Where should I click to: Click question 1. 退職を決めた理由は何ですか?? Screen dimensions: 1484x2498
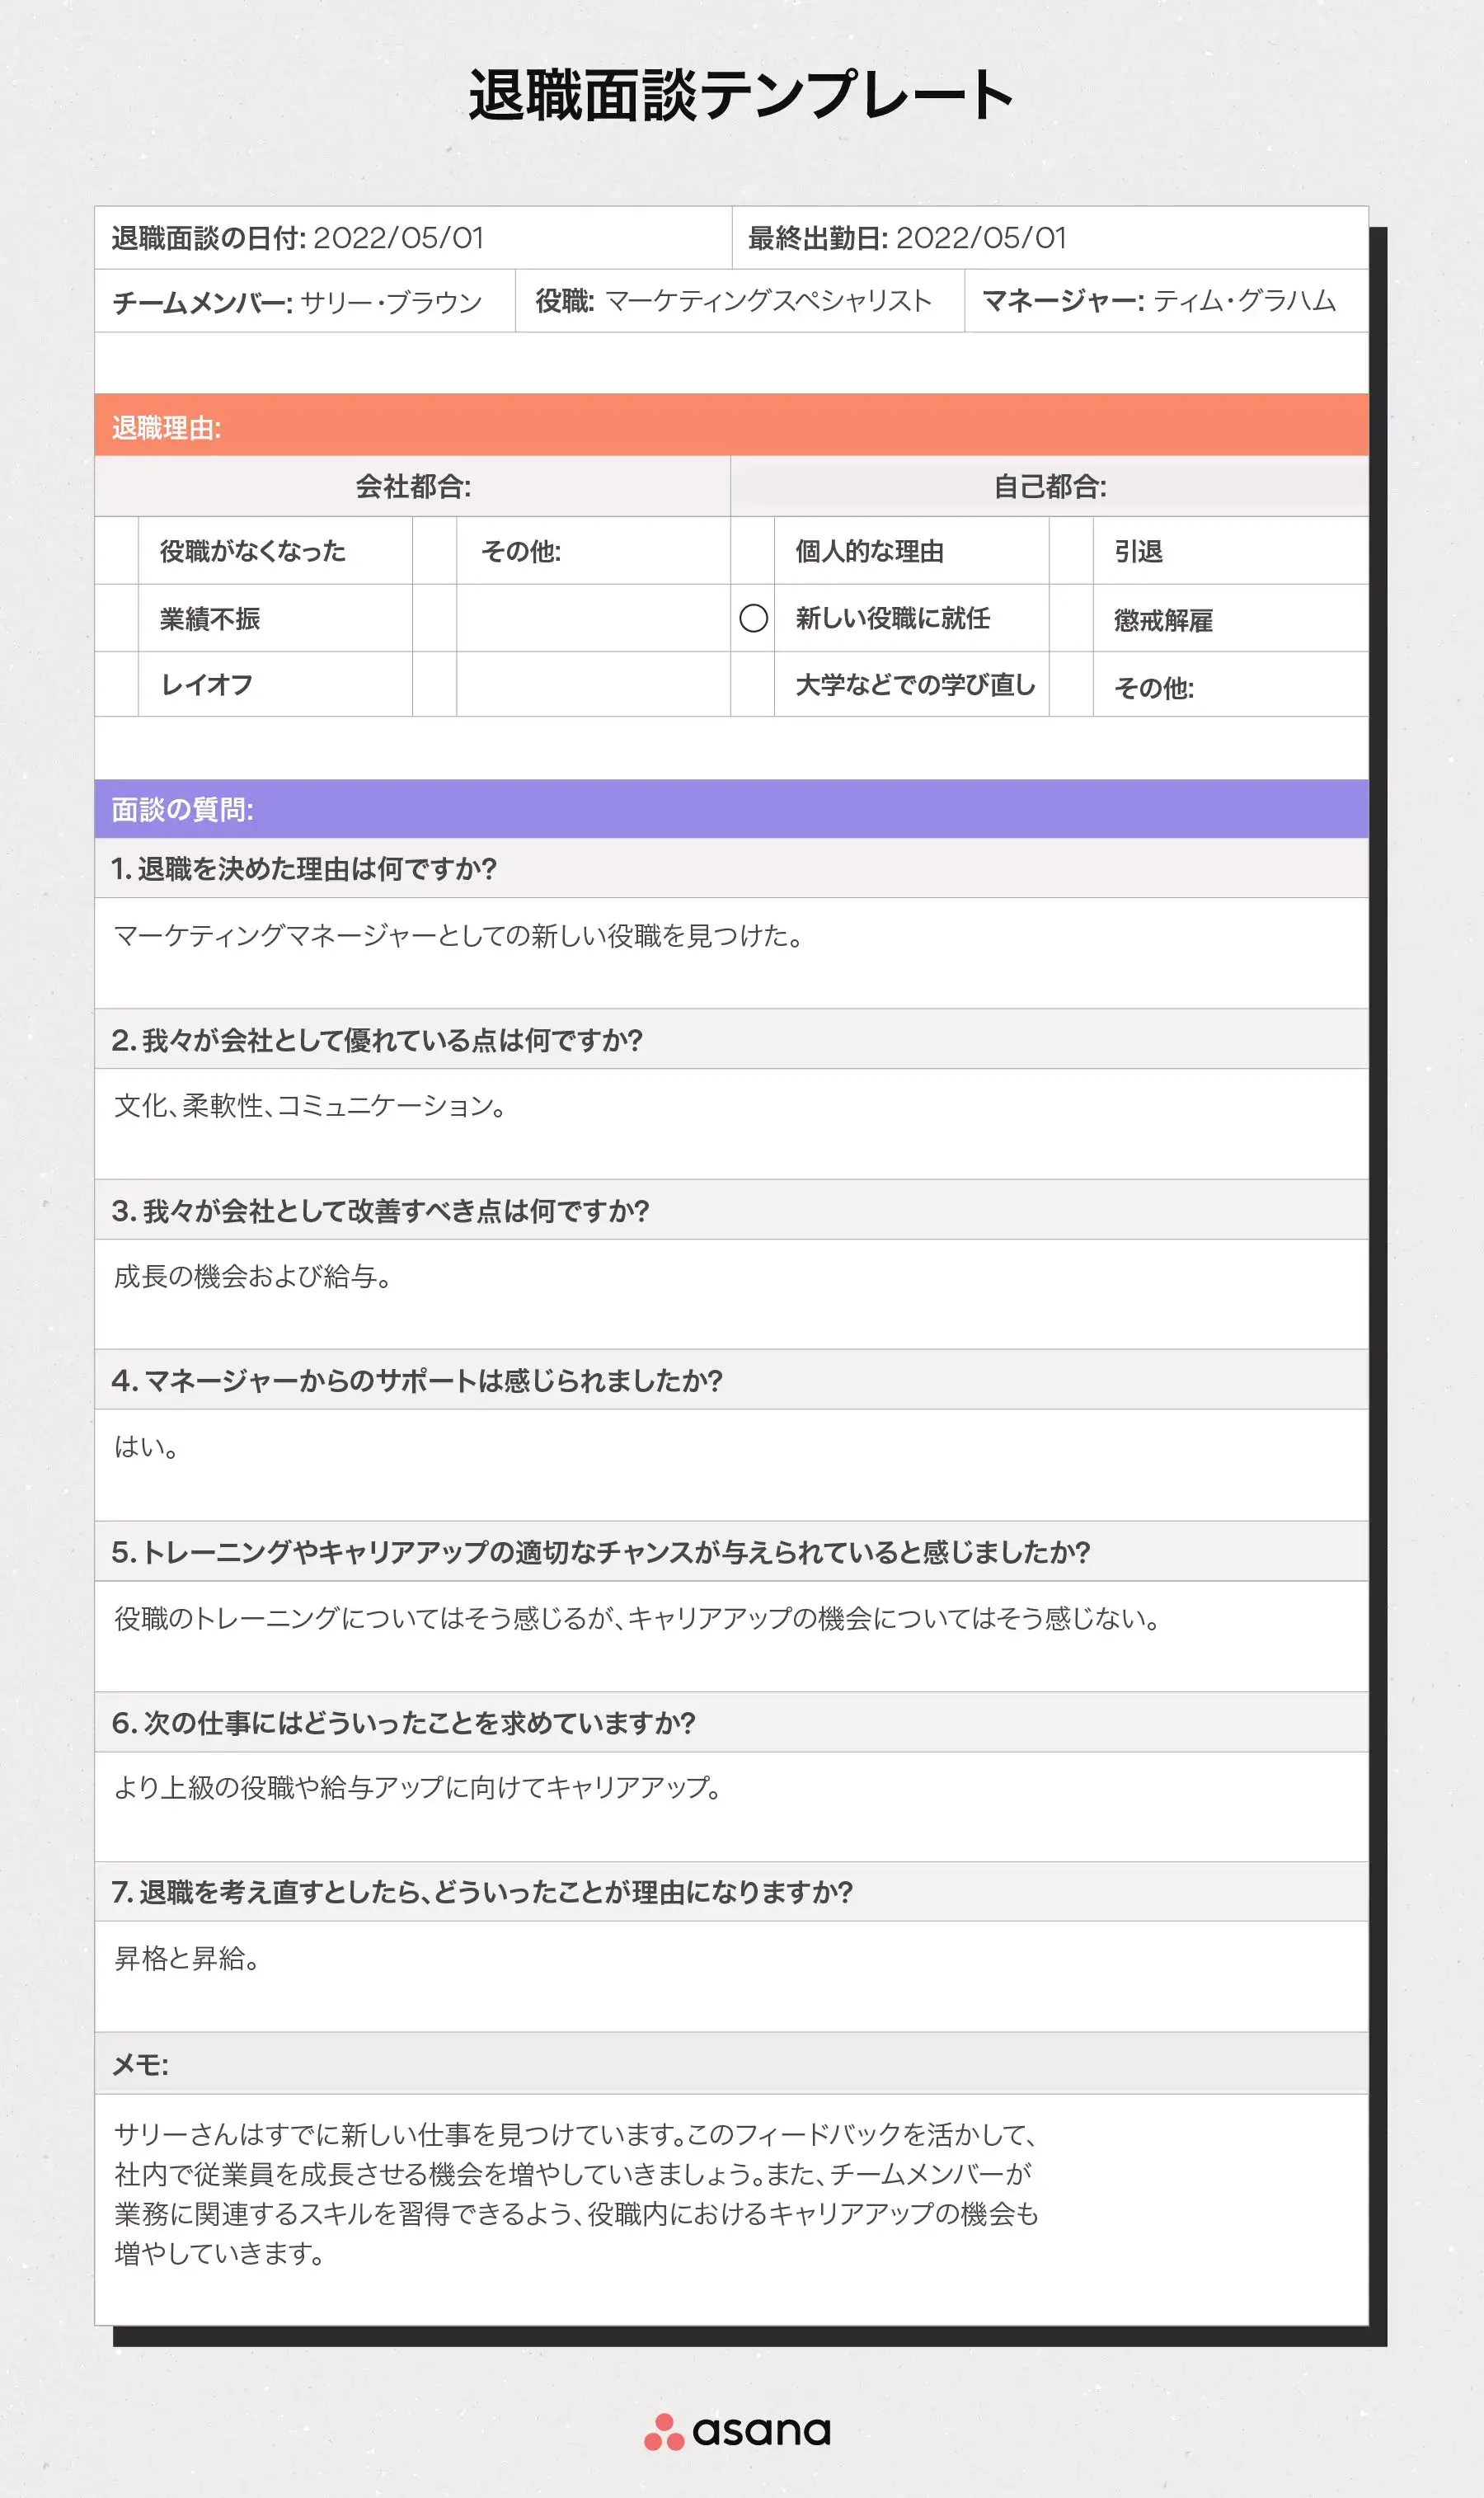tap(731, 868)
